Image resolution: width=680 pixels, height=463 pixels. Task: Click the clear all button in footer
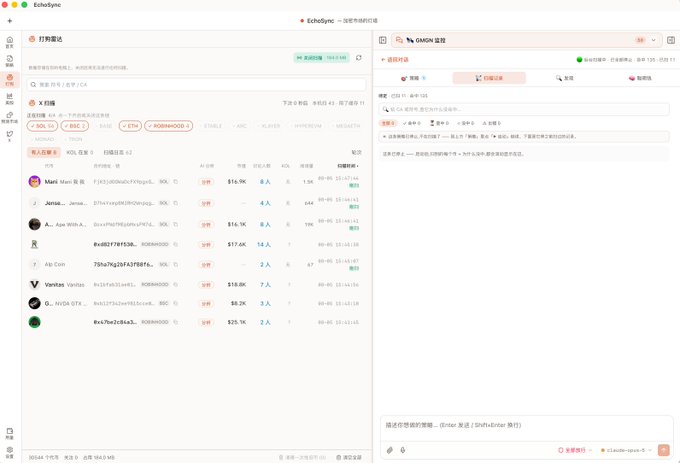(x=349, y=457)
